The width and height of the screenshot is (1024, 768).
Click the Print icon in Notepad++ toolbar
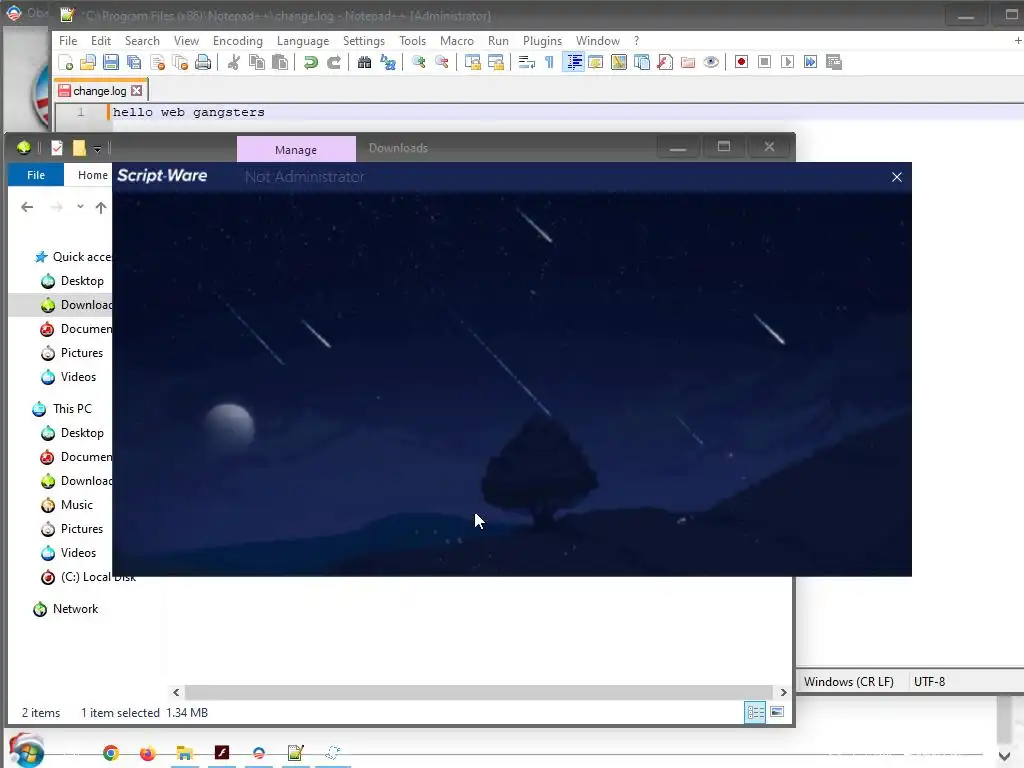pyautogui.click(x=203, y=62)
